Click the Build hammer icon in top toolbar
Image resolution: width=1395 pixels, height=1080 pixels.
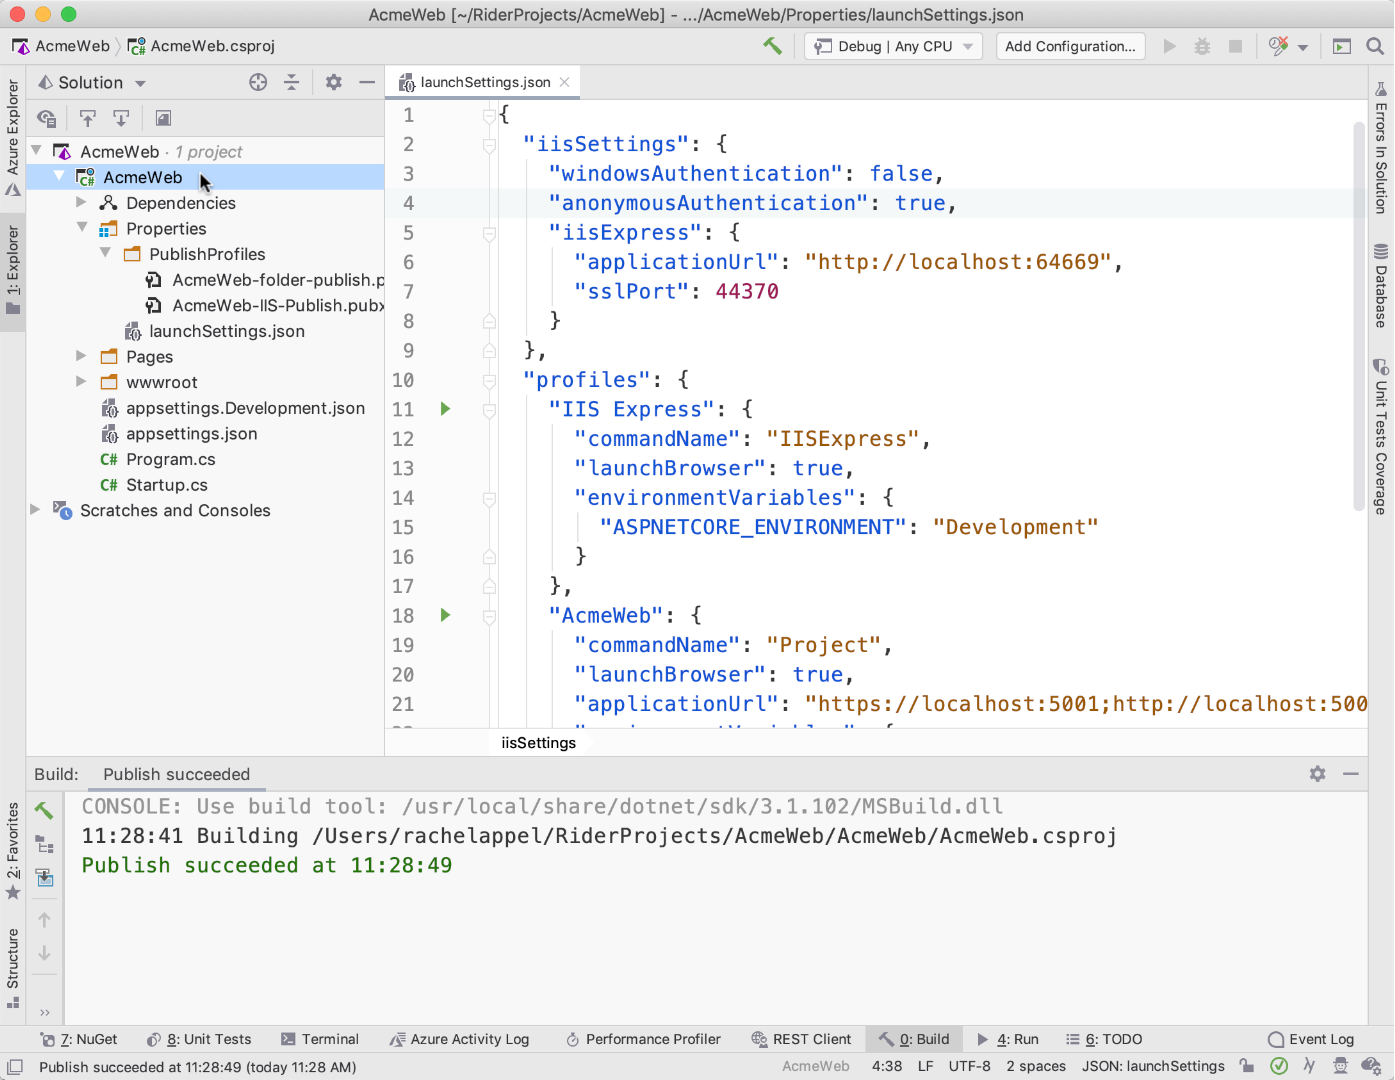coord(772,46)
